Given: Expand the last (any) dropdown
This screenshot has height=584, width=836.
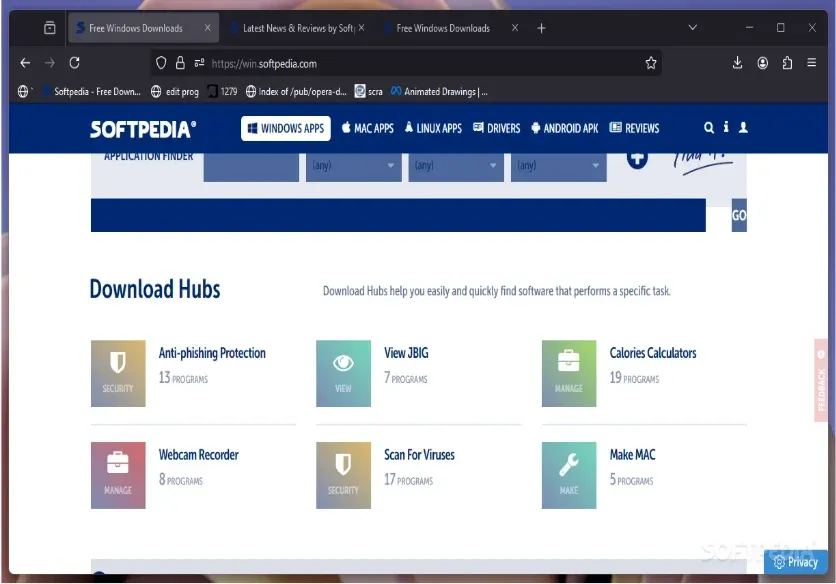Looking at the screenshot, I should coord(558,166).
